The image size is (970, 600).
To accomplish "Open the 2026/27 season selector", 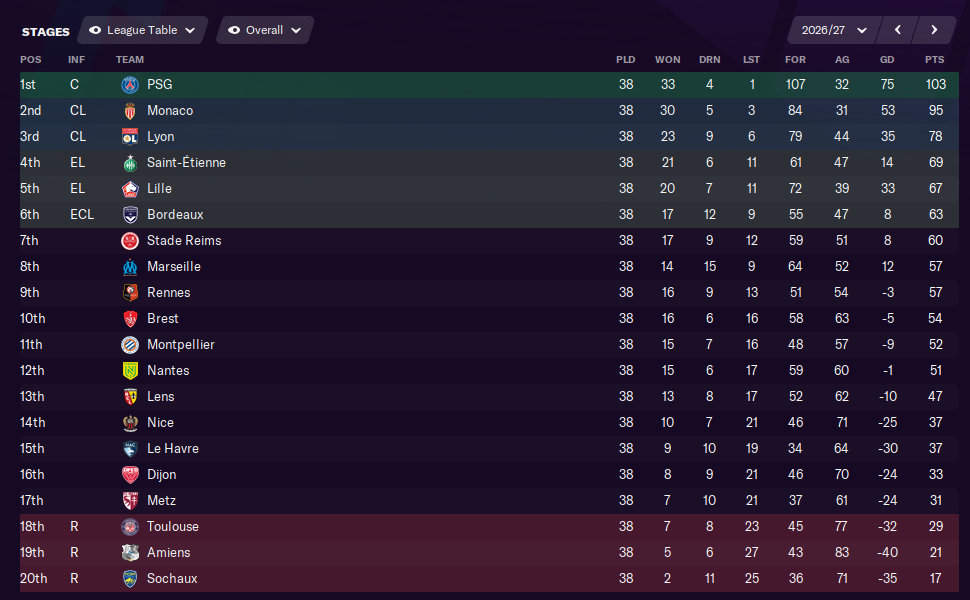I will coord(833,30).
